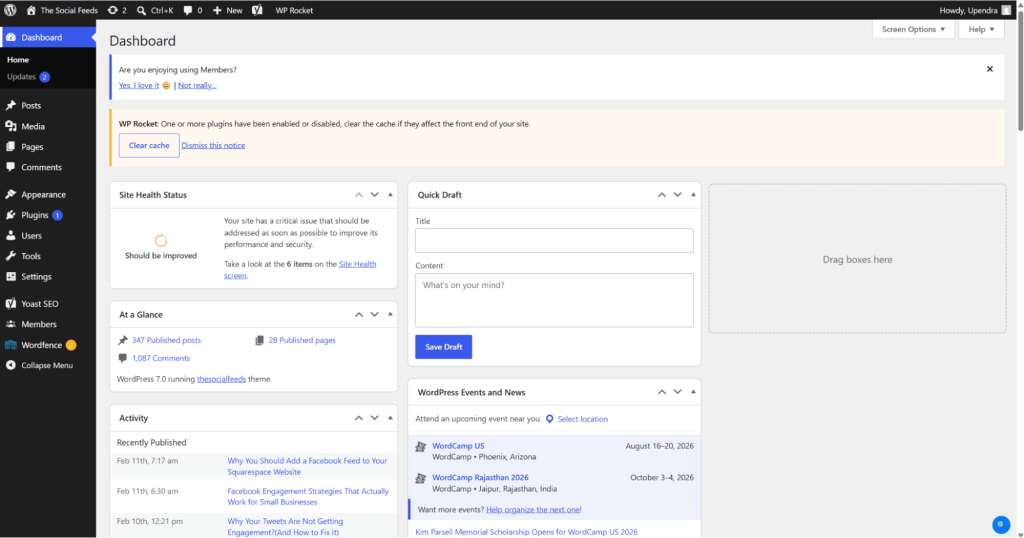Click Upendra's profile avatar
The width and height of the screenshot is (1024, 538).
(1006, 10)
